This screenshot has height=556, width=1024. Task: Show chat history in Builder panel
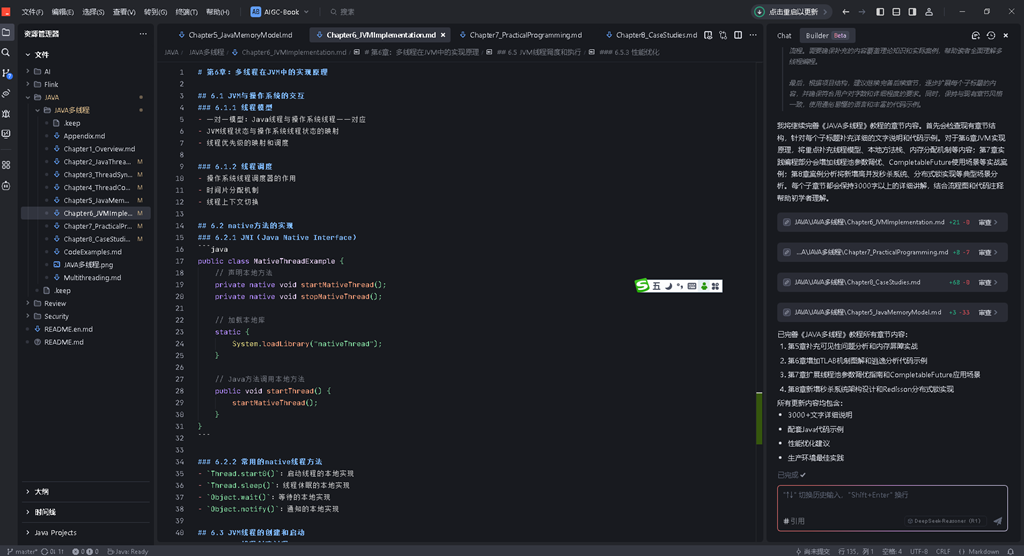point(991,35)
